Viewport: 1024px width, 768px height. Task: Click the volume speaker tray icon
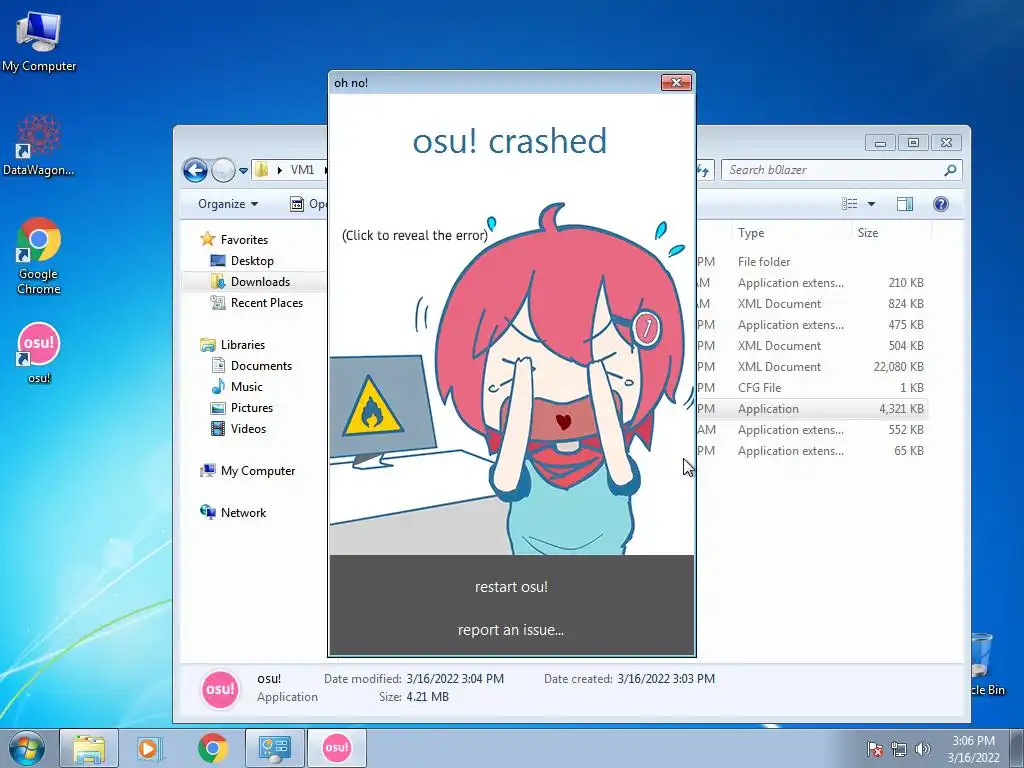(922, 749)
